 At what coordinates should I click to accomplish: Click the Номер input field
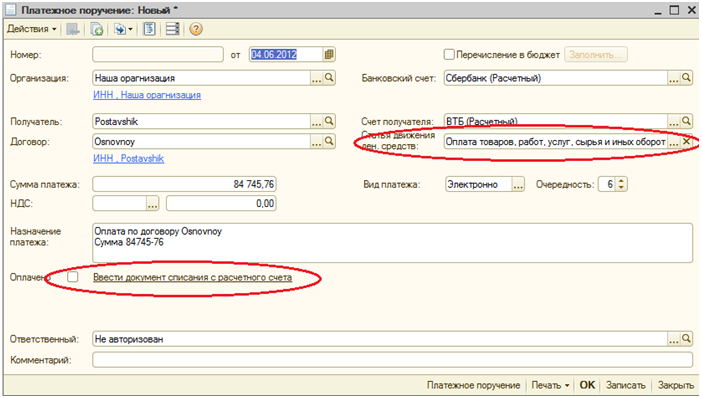click(158, 55)
